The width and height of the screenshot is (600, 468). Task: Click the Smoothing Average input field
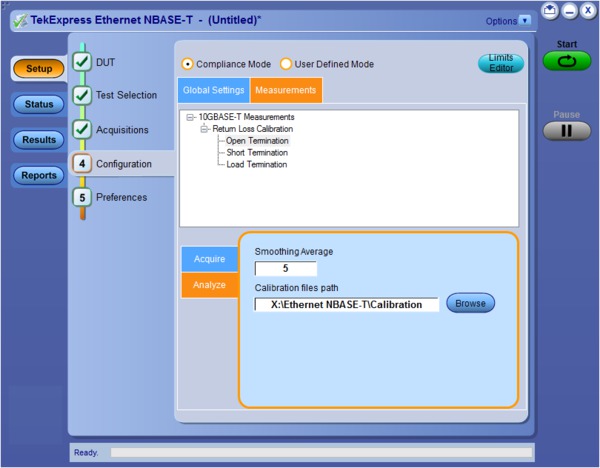[286, 268]
